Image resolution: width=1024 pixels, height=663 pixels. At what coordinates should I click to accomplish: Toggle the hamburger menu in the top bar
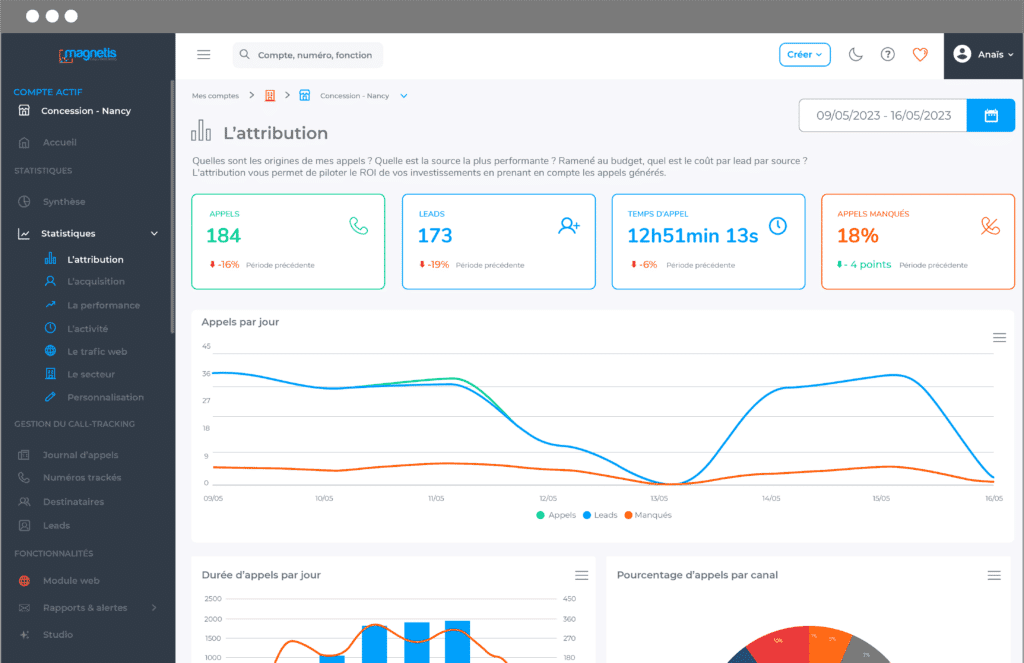[204, 55]
